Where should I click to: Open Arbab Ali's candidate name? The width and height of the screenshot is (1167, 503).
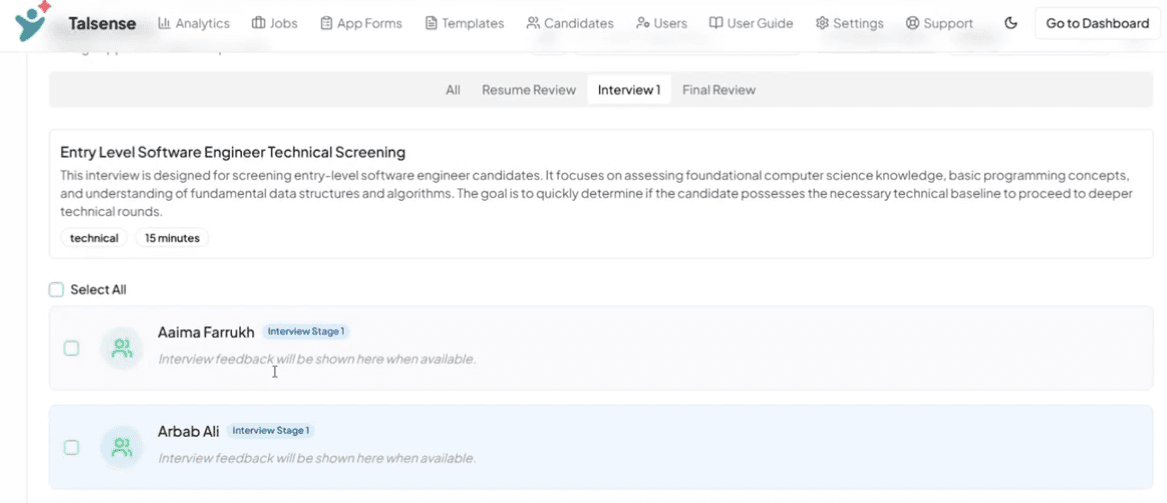click(188, 432)
